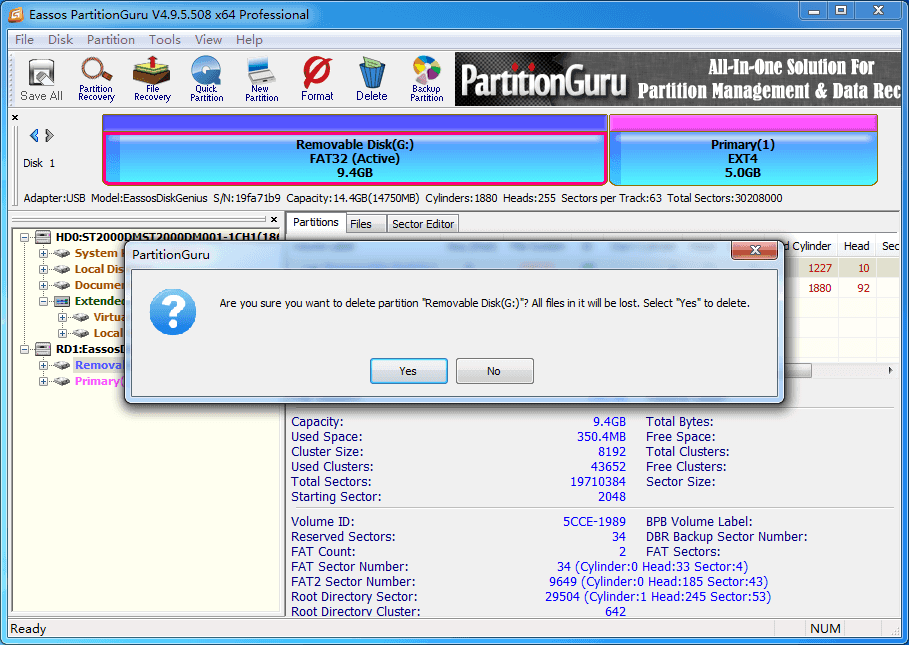909x645 pixels.
Task: Create a New Partition via toolbar
Action: (261, 80)
